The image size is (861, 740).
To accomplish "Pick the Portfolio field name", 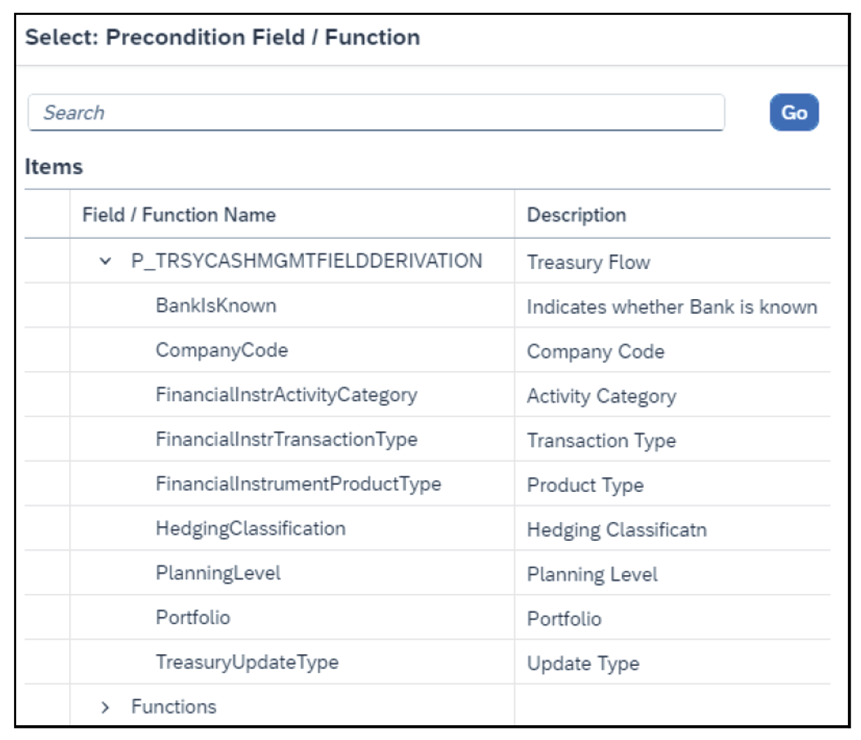I will (193, 617).
